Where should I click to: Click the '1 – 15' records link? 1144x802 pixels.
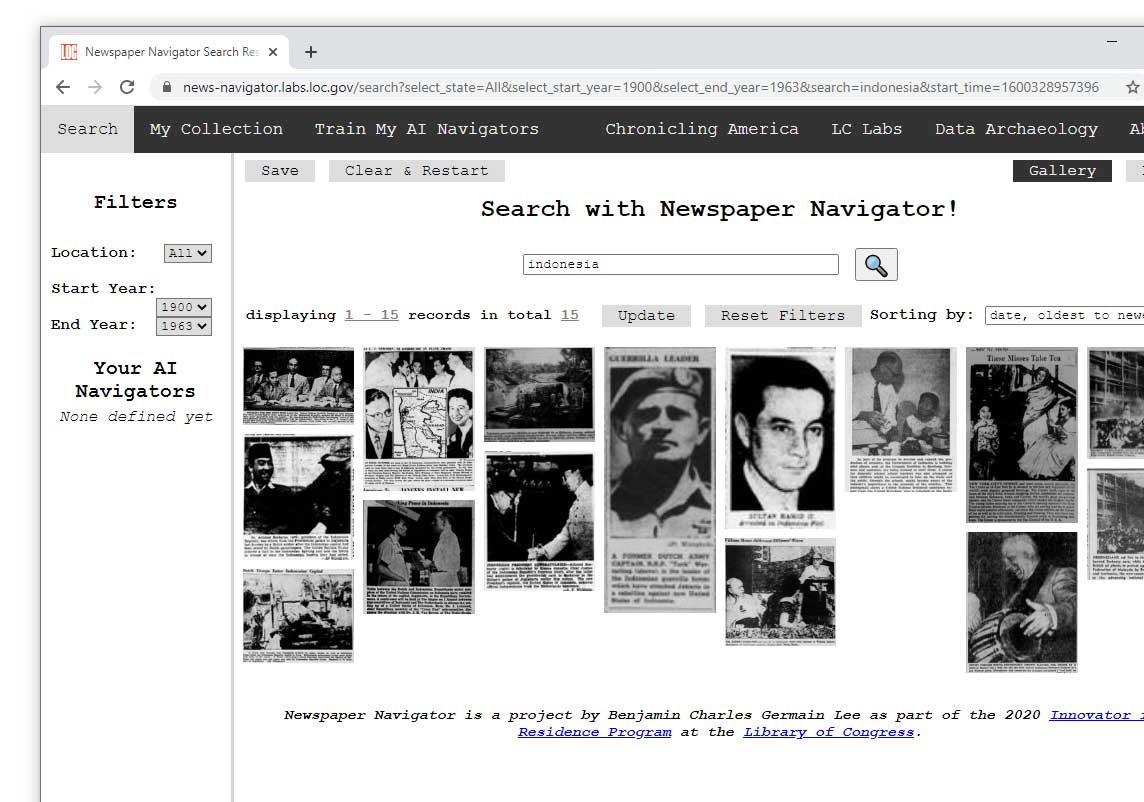[371, 315]
